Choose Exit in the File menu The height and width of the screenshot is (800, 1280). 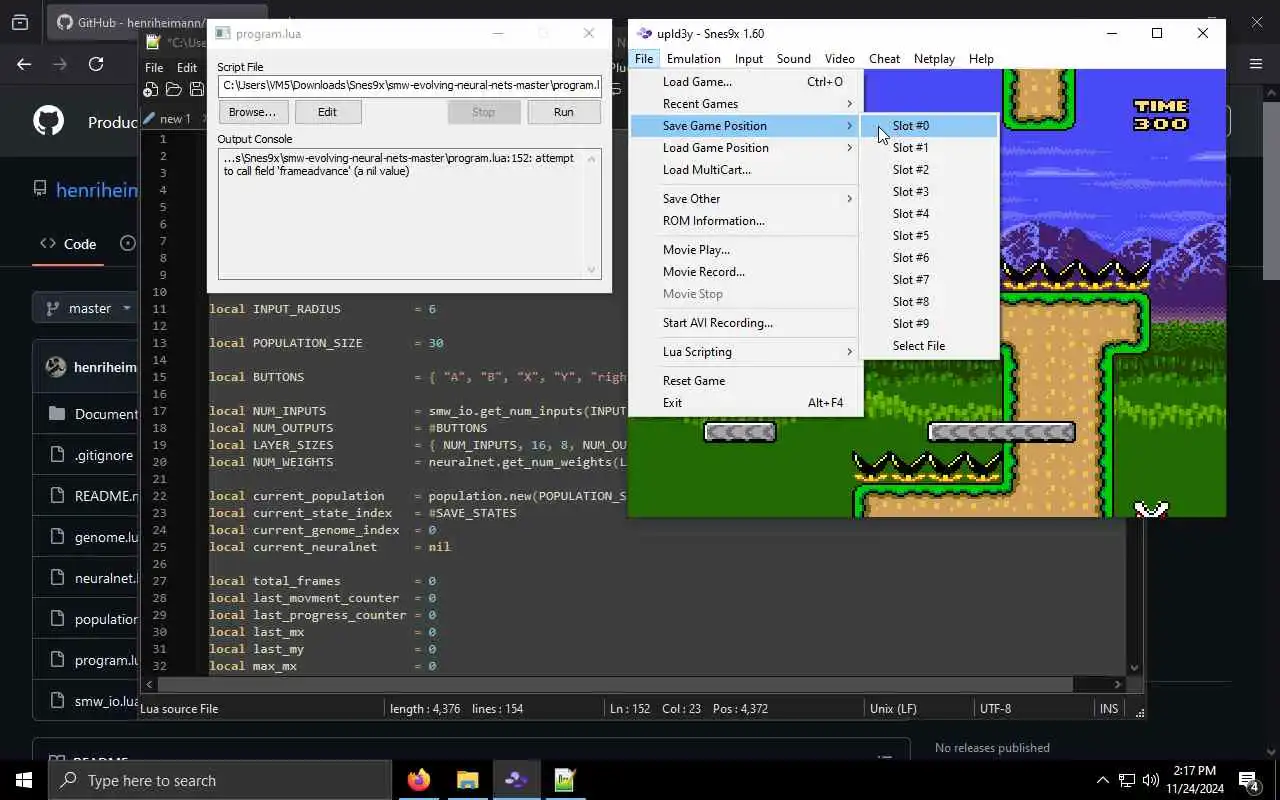tap(746, 403)
